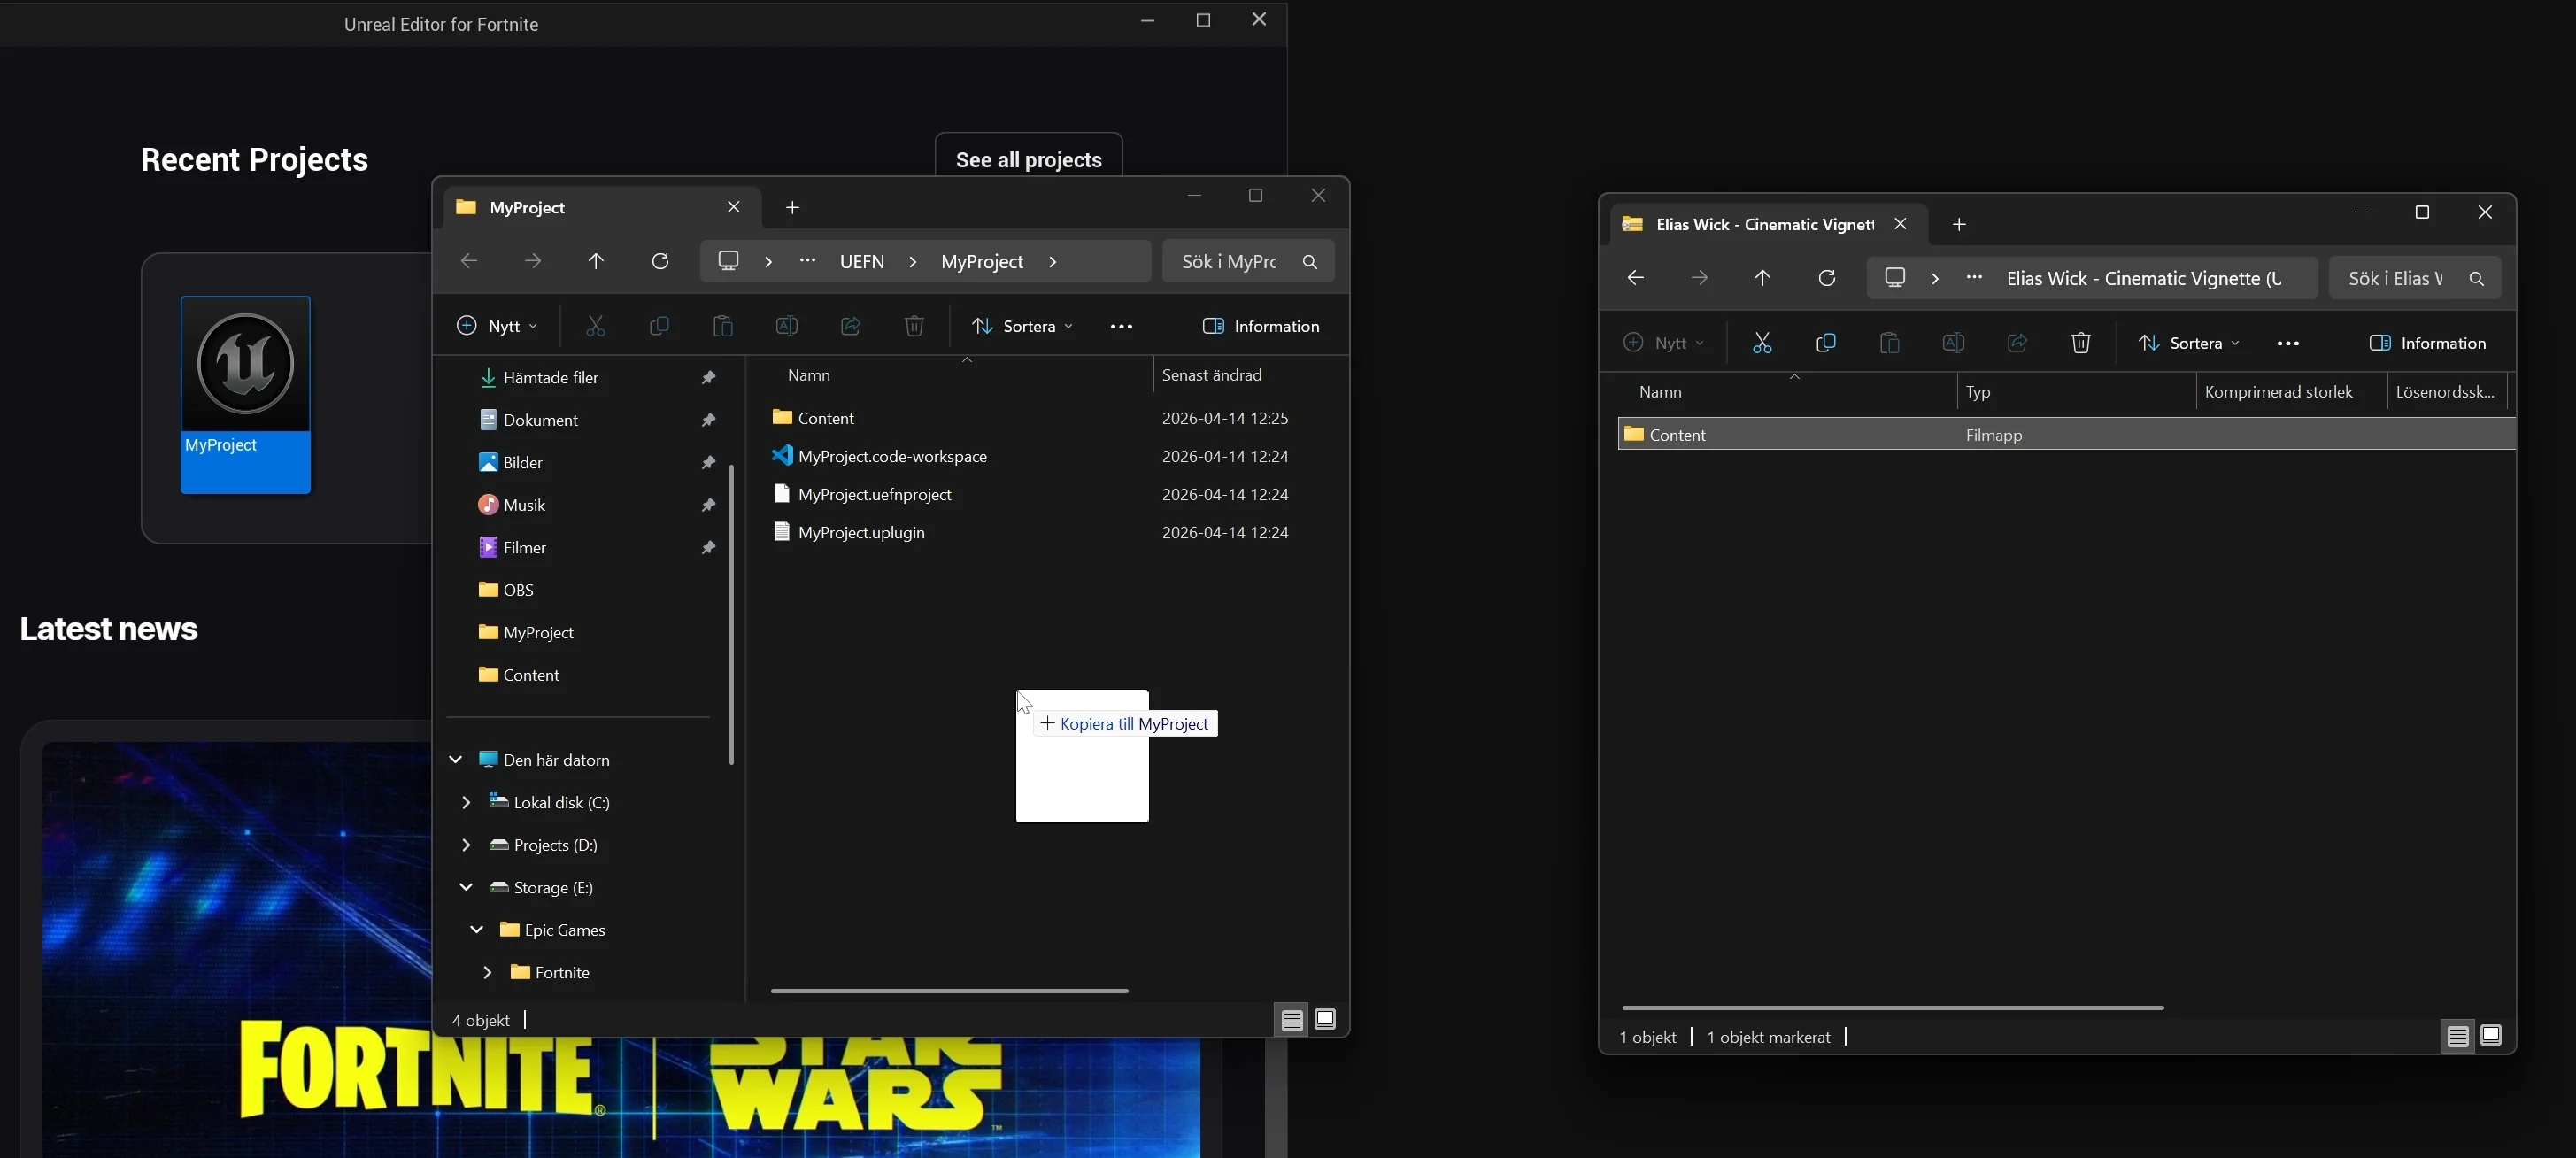The height and width of the screenshot is (1158, 2576).
Task: Click the Paste icon in Elias Wick window
Action: coord(1890,343)
